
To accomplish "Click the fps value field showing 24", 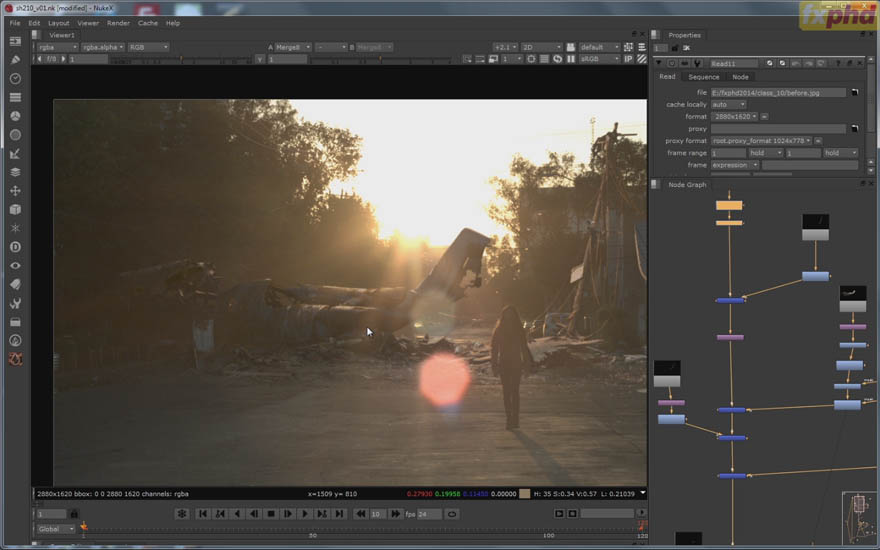I will [430, 514].
